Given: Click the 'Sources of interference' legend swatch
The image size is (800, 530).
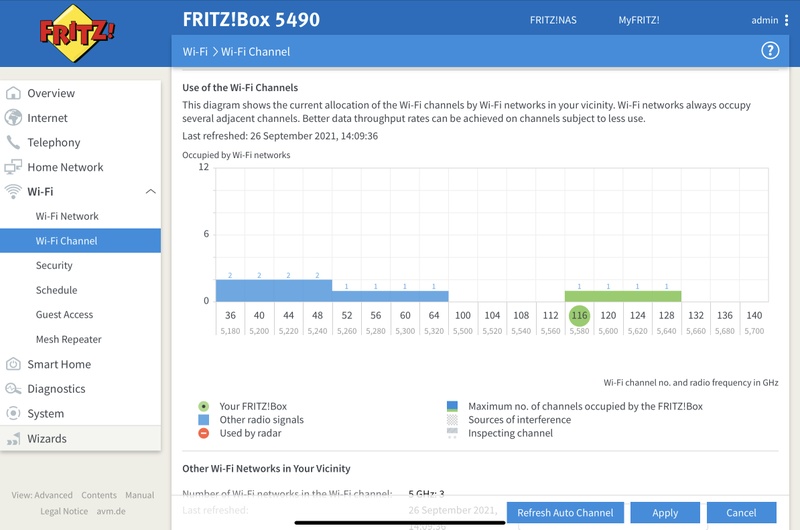Looking at the screenshot, I should click(452, 420).
